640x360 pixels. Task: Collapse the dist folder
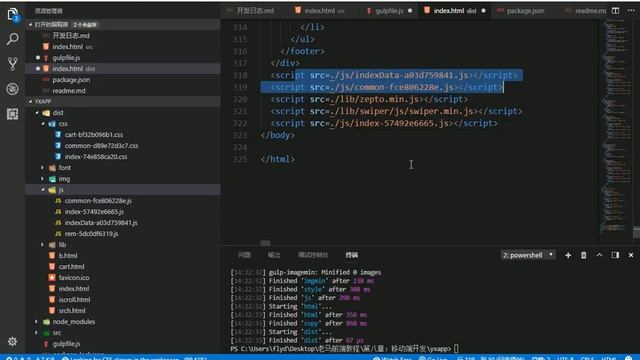[x=37, y=113]
